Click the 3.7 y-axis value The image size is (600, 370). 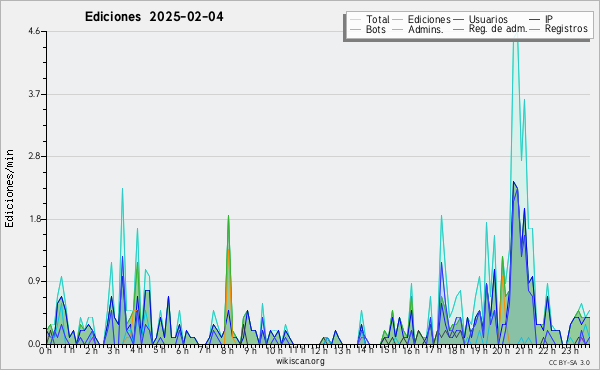click(x=34, y=94)
